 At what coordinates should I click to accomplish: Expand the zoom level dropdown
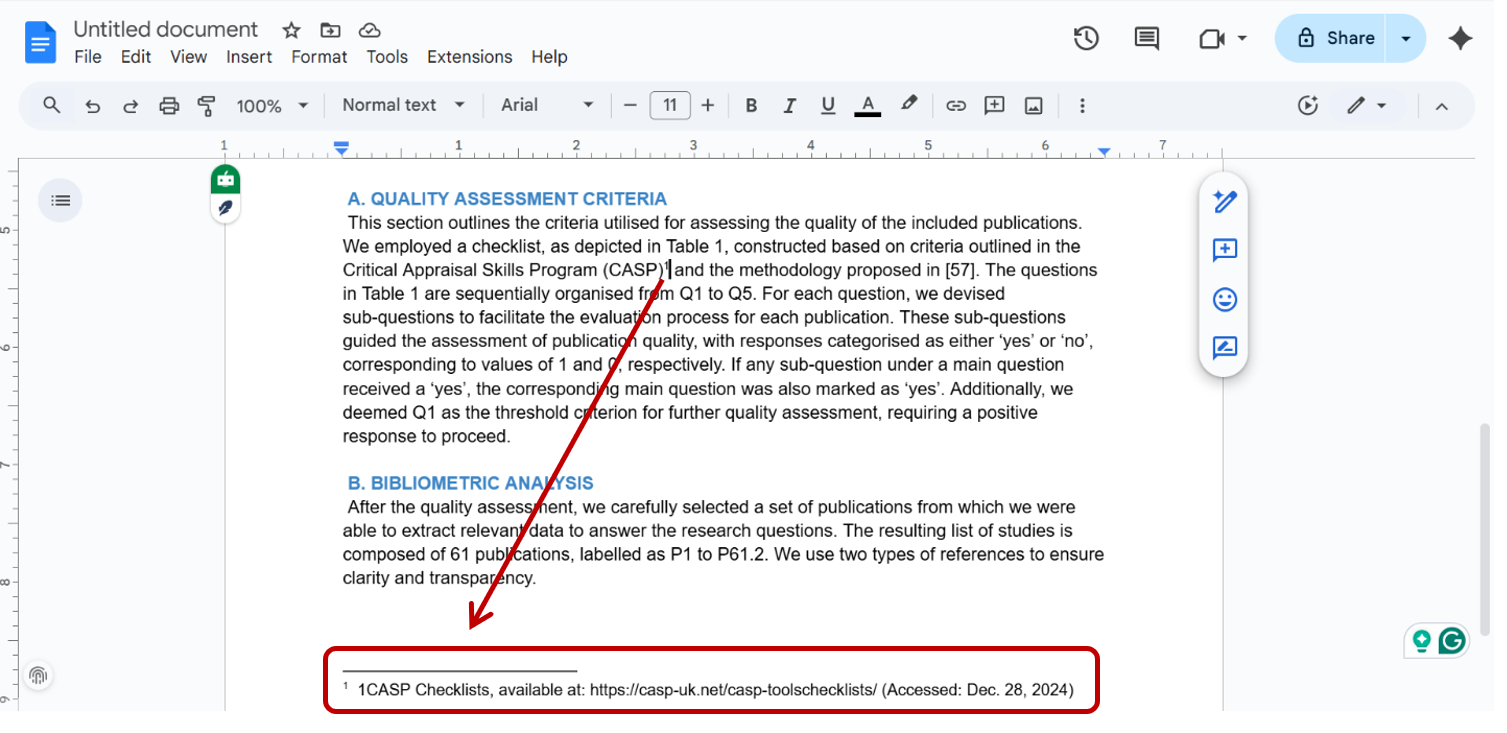coord(271,105)
